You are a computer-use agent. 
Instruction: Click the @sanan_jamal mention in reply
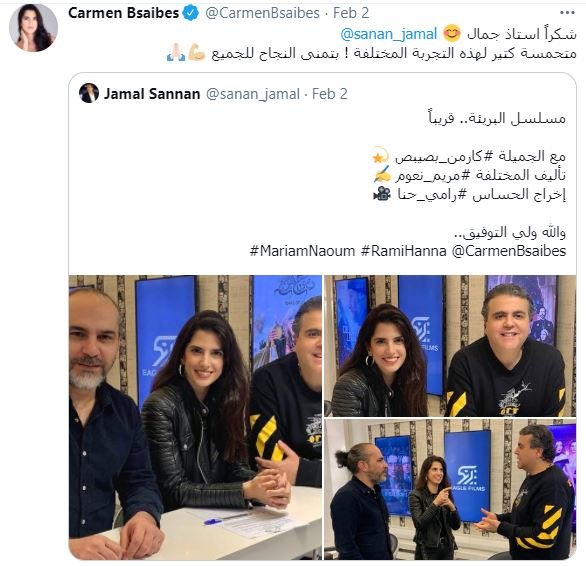coord(389,34)
